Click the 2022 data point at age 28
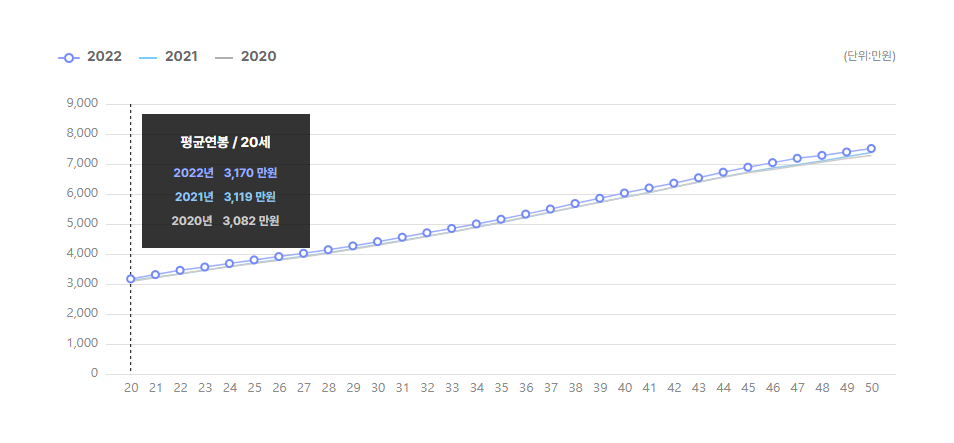 (x=328, y=249)
